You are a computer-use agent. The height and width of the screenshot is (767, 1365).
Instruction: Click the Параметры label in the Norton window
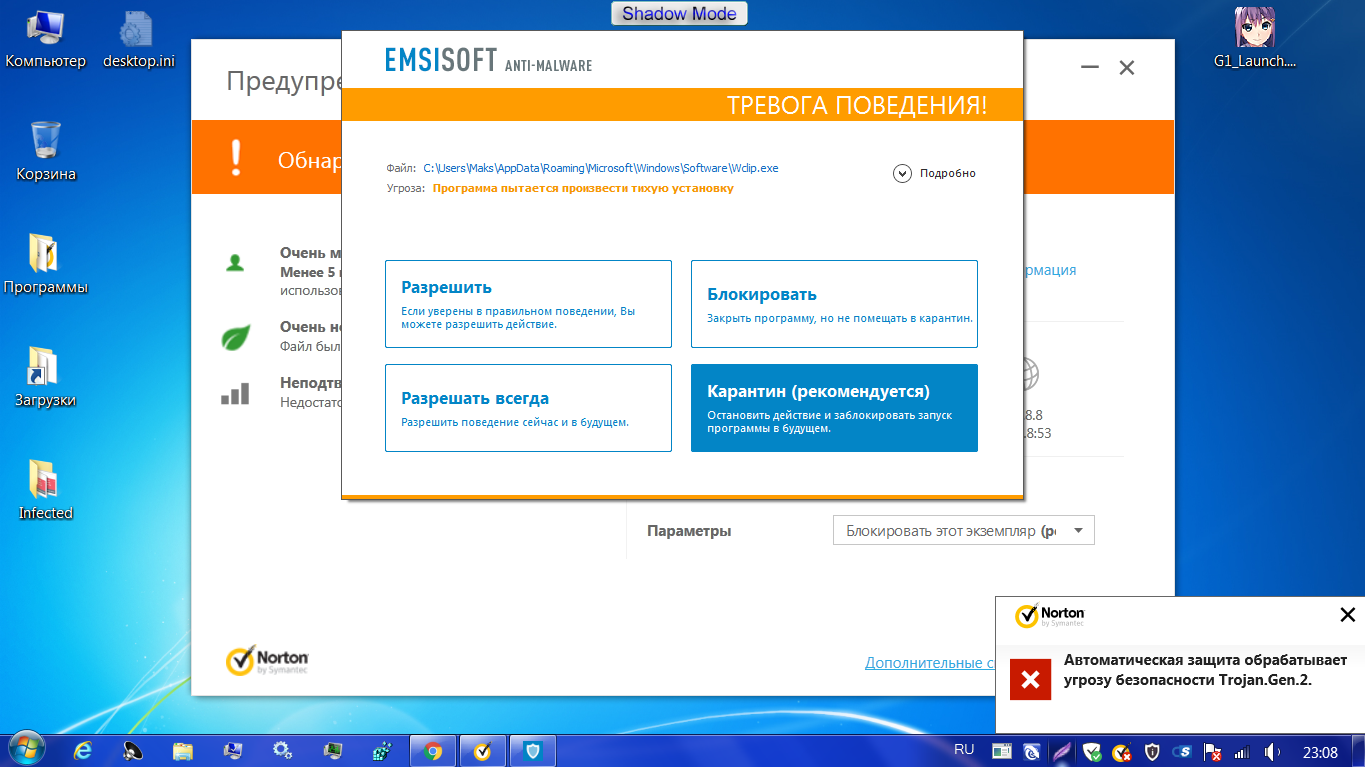pyautogui.click(x=689, y=531)
